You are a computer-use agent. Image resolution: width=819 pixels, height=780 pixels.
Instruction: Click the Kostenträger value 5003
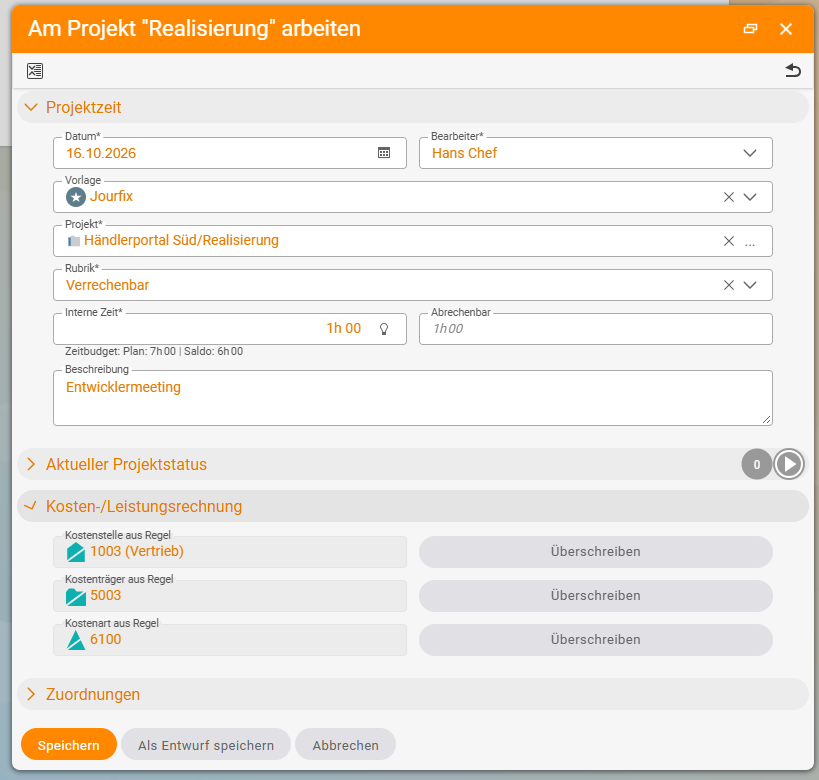[x=106, y=595]
